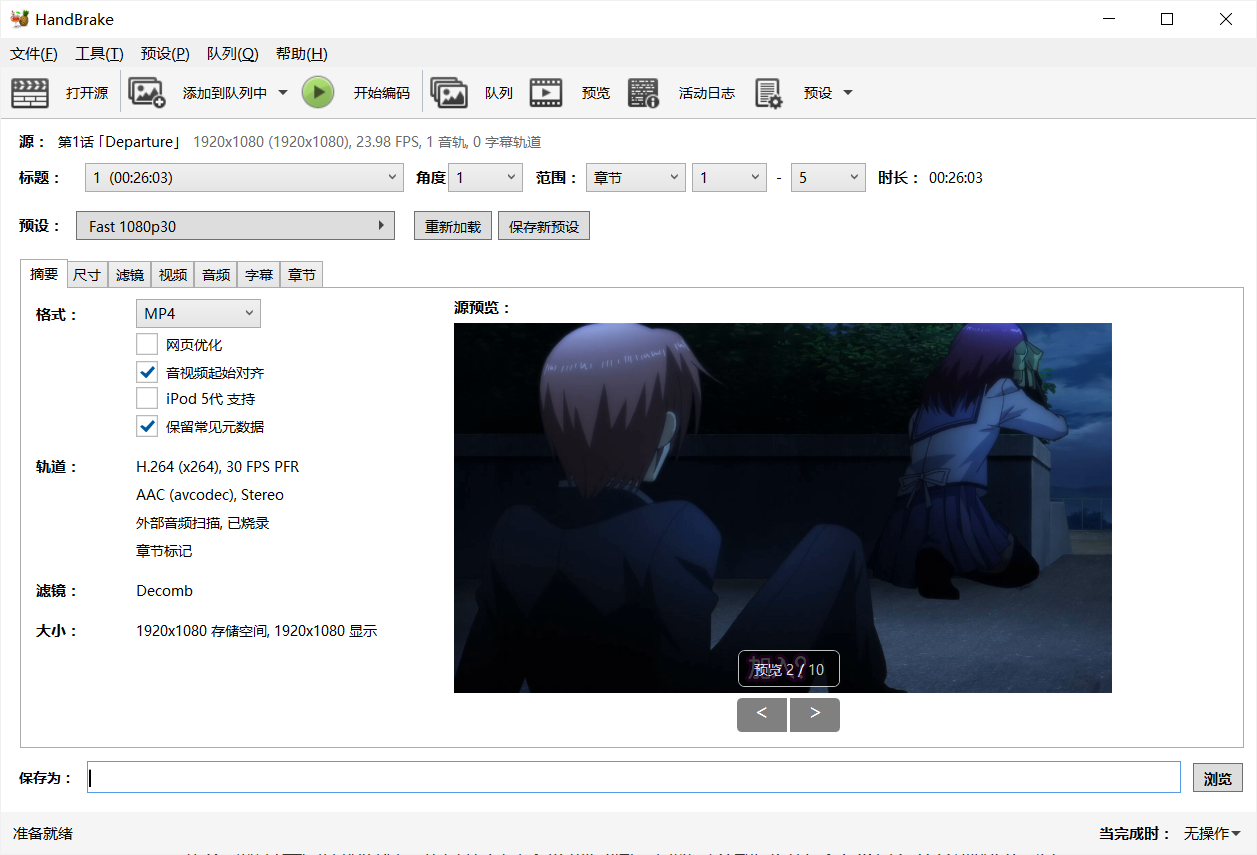Click the HandBrake app icon in title bar

(x=19, y=19)
